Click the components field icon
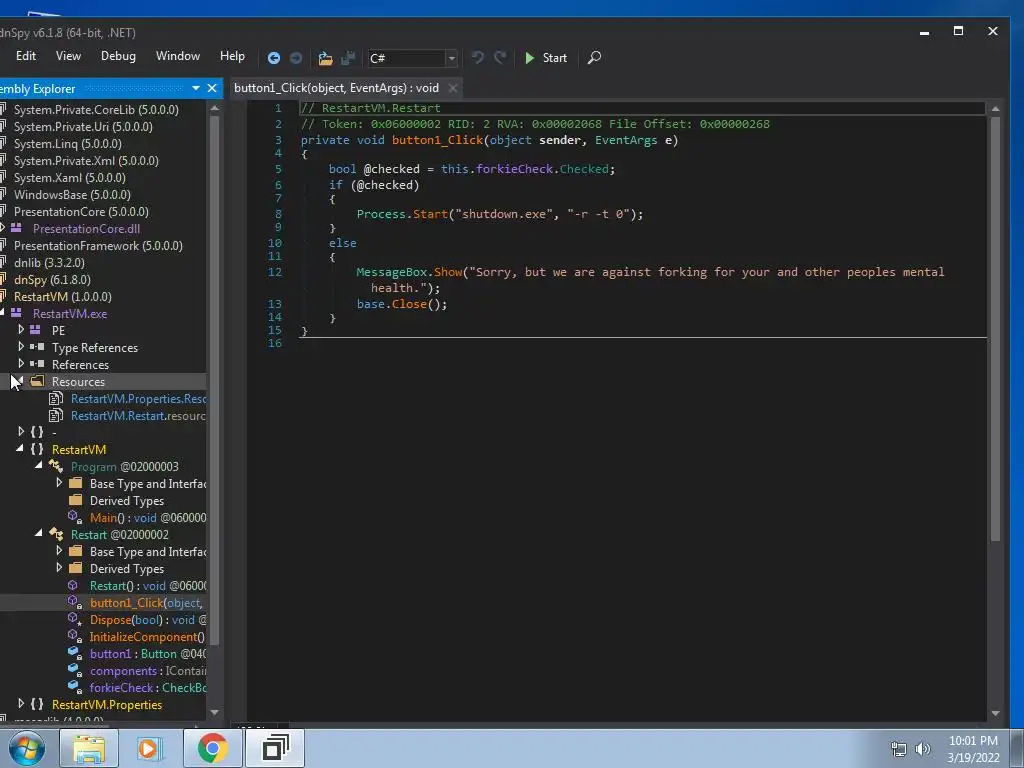This screenshot has height=768, width=1024. coord(74,670)
